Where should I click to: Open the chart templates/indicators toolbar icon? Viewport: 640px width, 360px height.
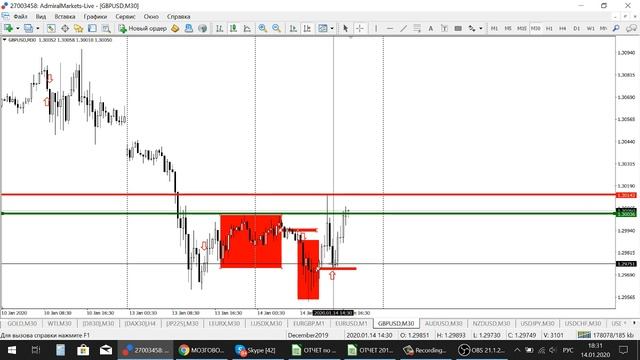(x=323, y=28)
